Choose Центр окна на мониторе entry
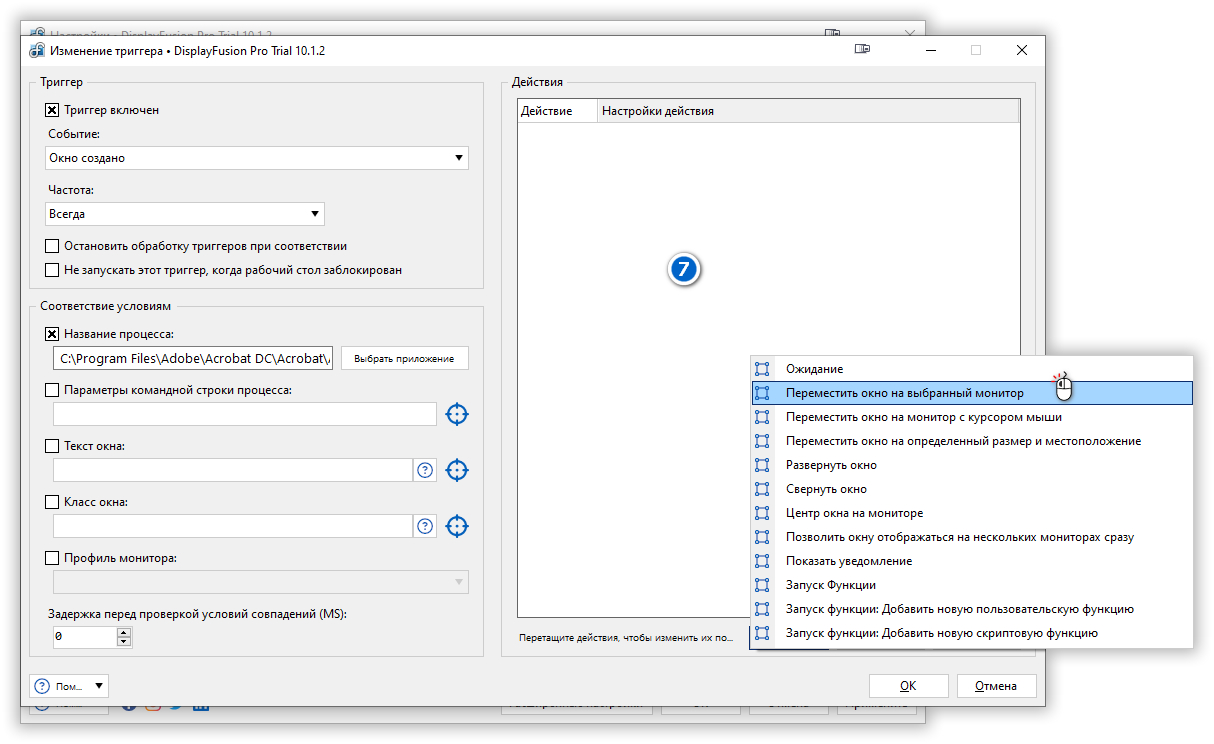 pos(971,513)
